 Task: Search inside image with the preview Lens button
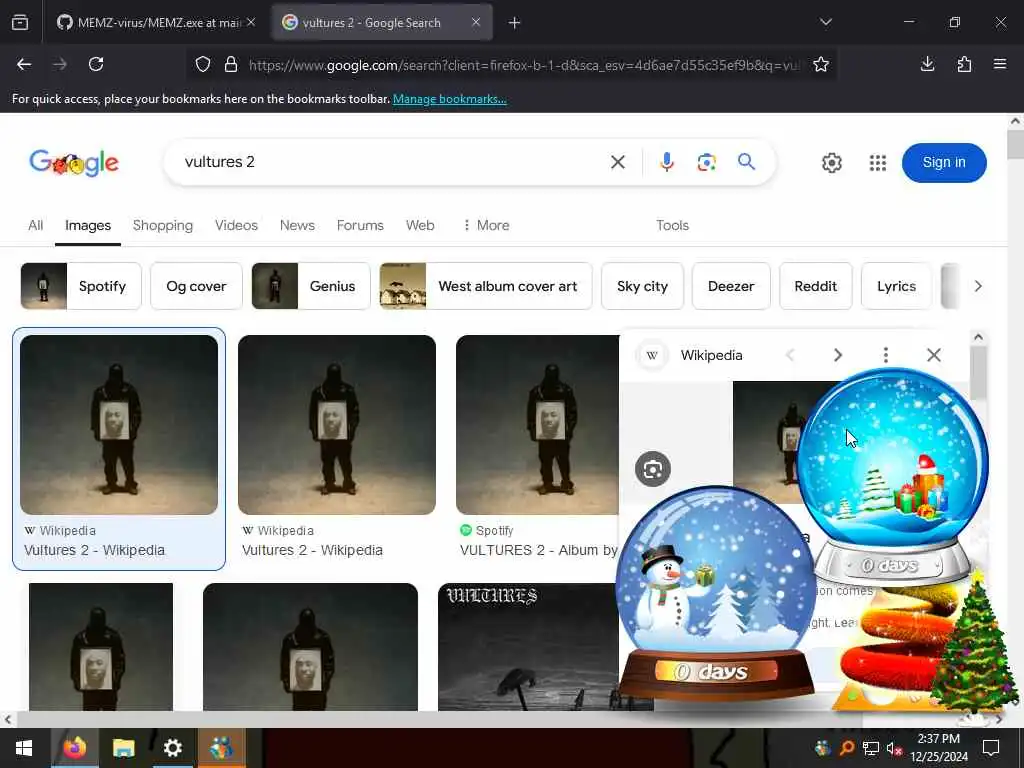click(x=652, y=469)
